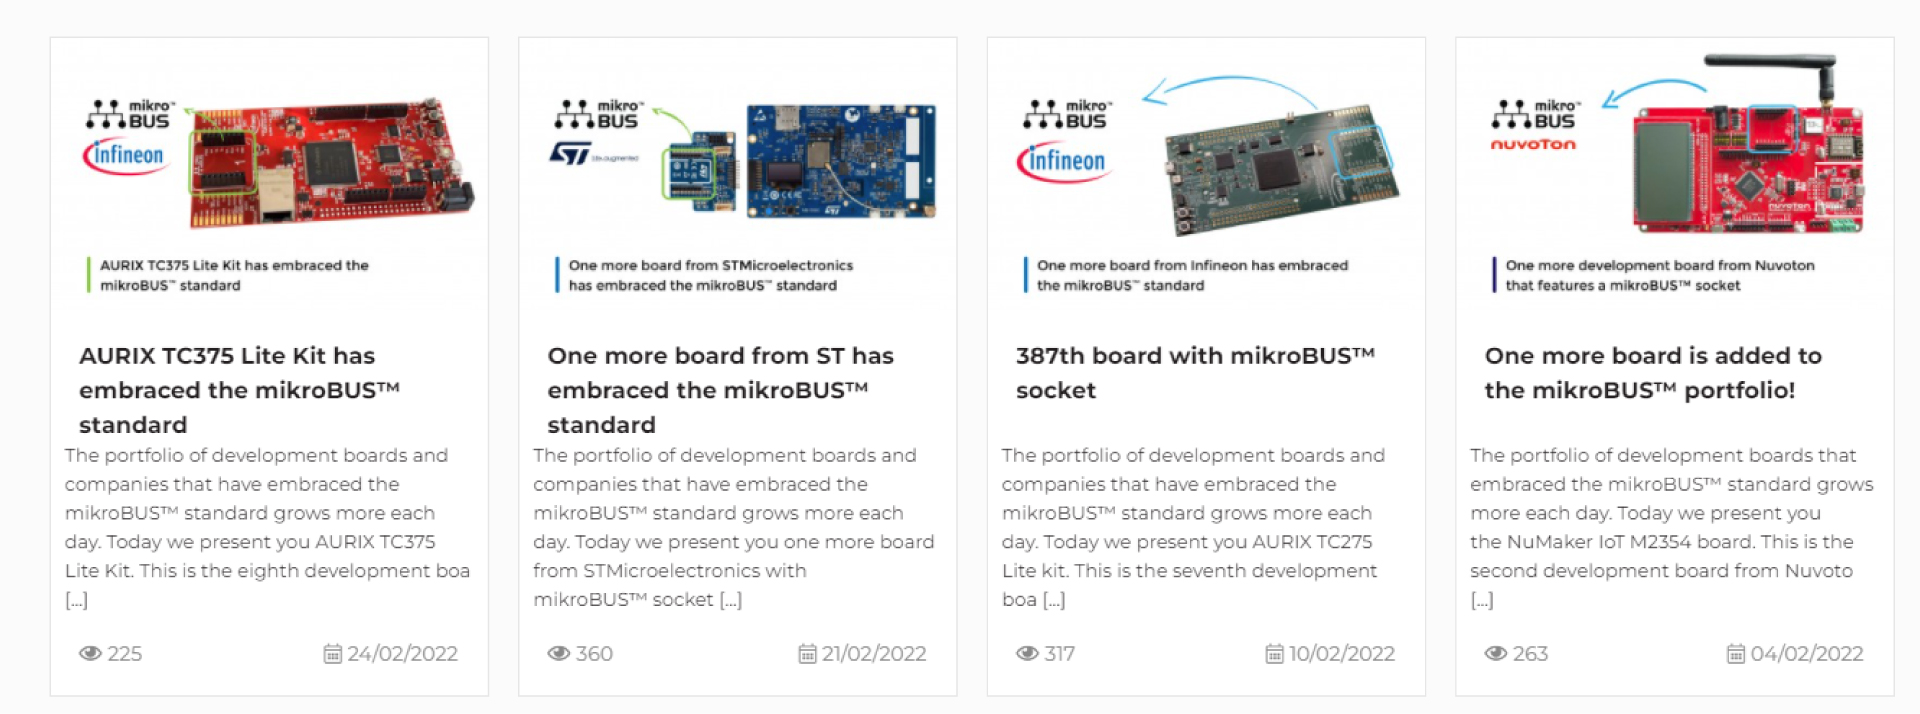Image resolution: width=1920 pixels, height=714 pixels.
Task: Click the 'One more board from ST' headline
Action: pyautogui.click(x=721, y=390)
